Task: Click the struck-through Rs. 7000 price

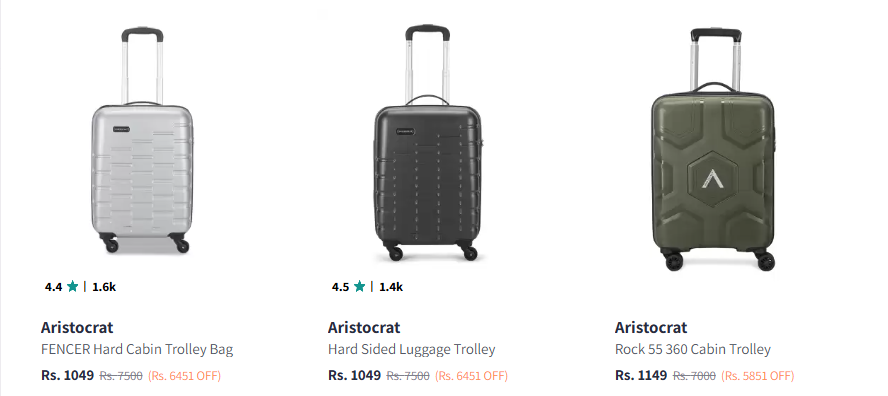Action: [x=694, y=376]
